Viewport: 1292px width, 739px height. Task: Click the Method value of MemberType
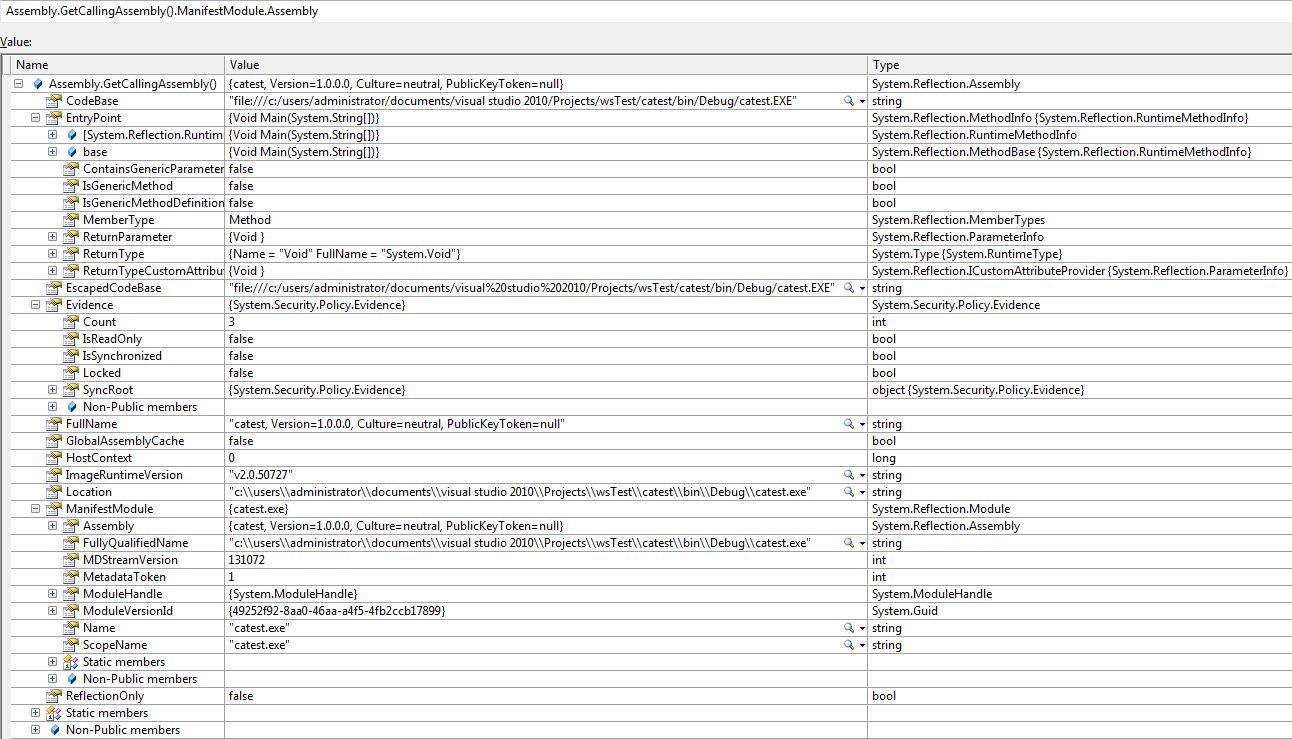[250, 220]
